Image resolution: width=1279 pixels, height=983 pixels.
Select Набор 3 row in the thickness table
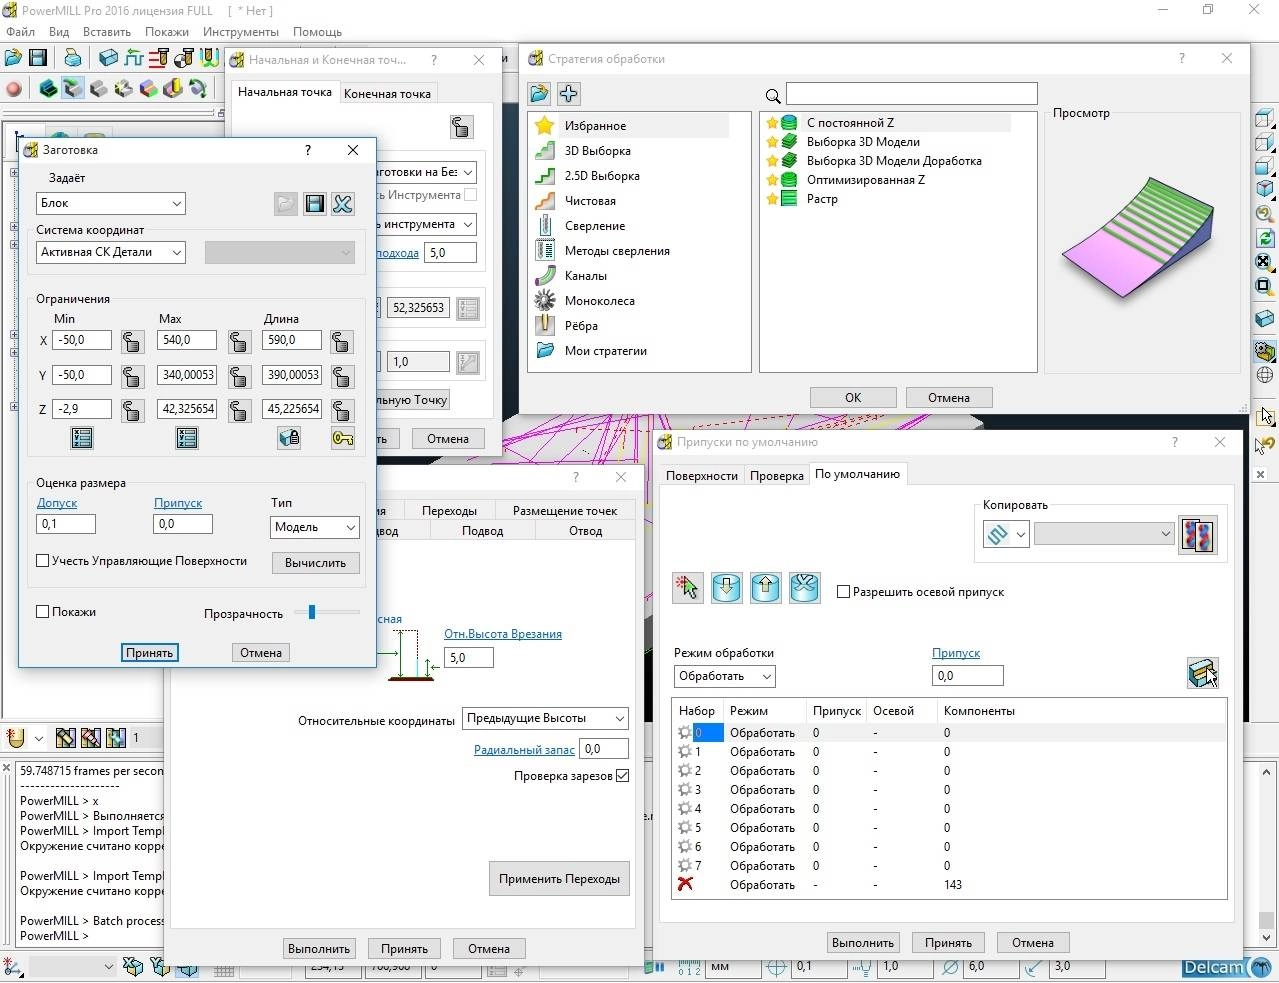point(948,790)
